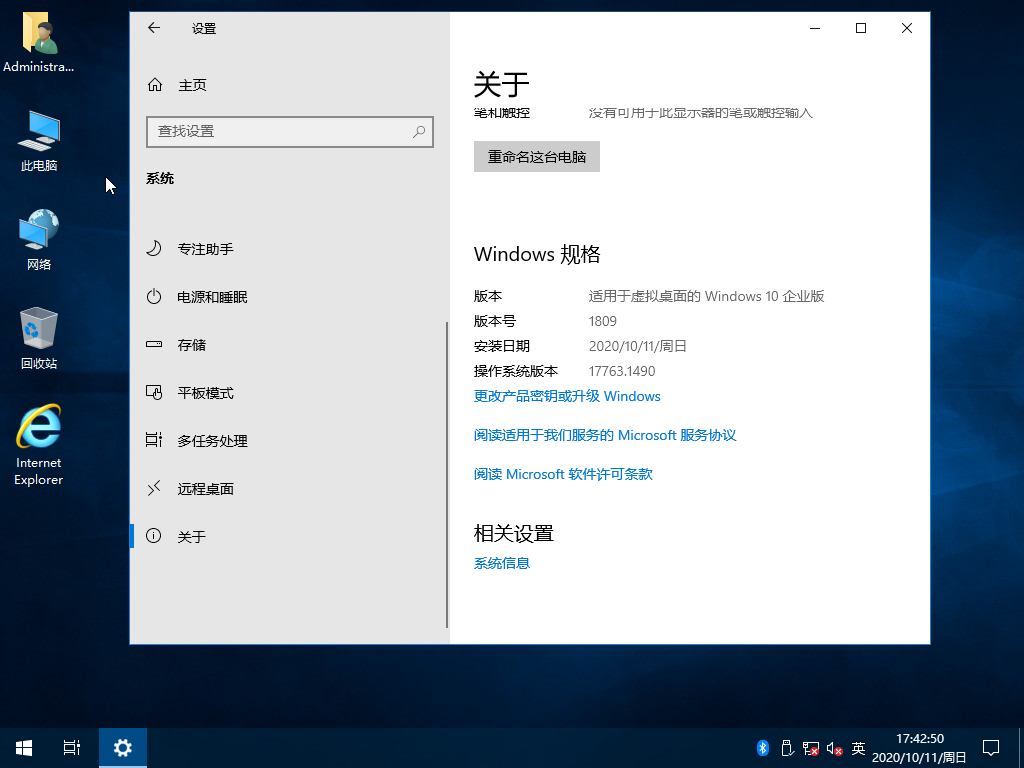Maximize the Settings window
Image resolution: width=1024 pixels, height=768 pixels.
point(861,27)
